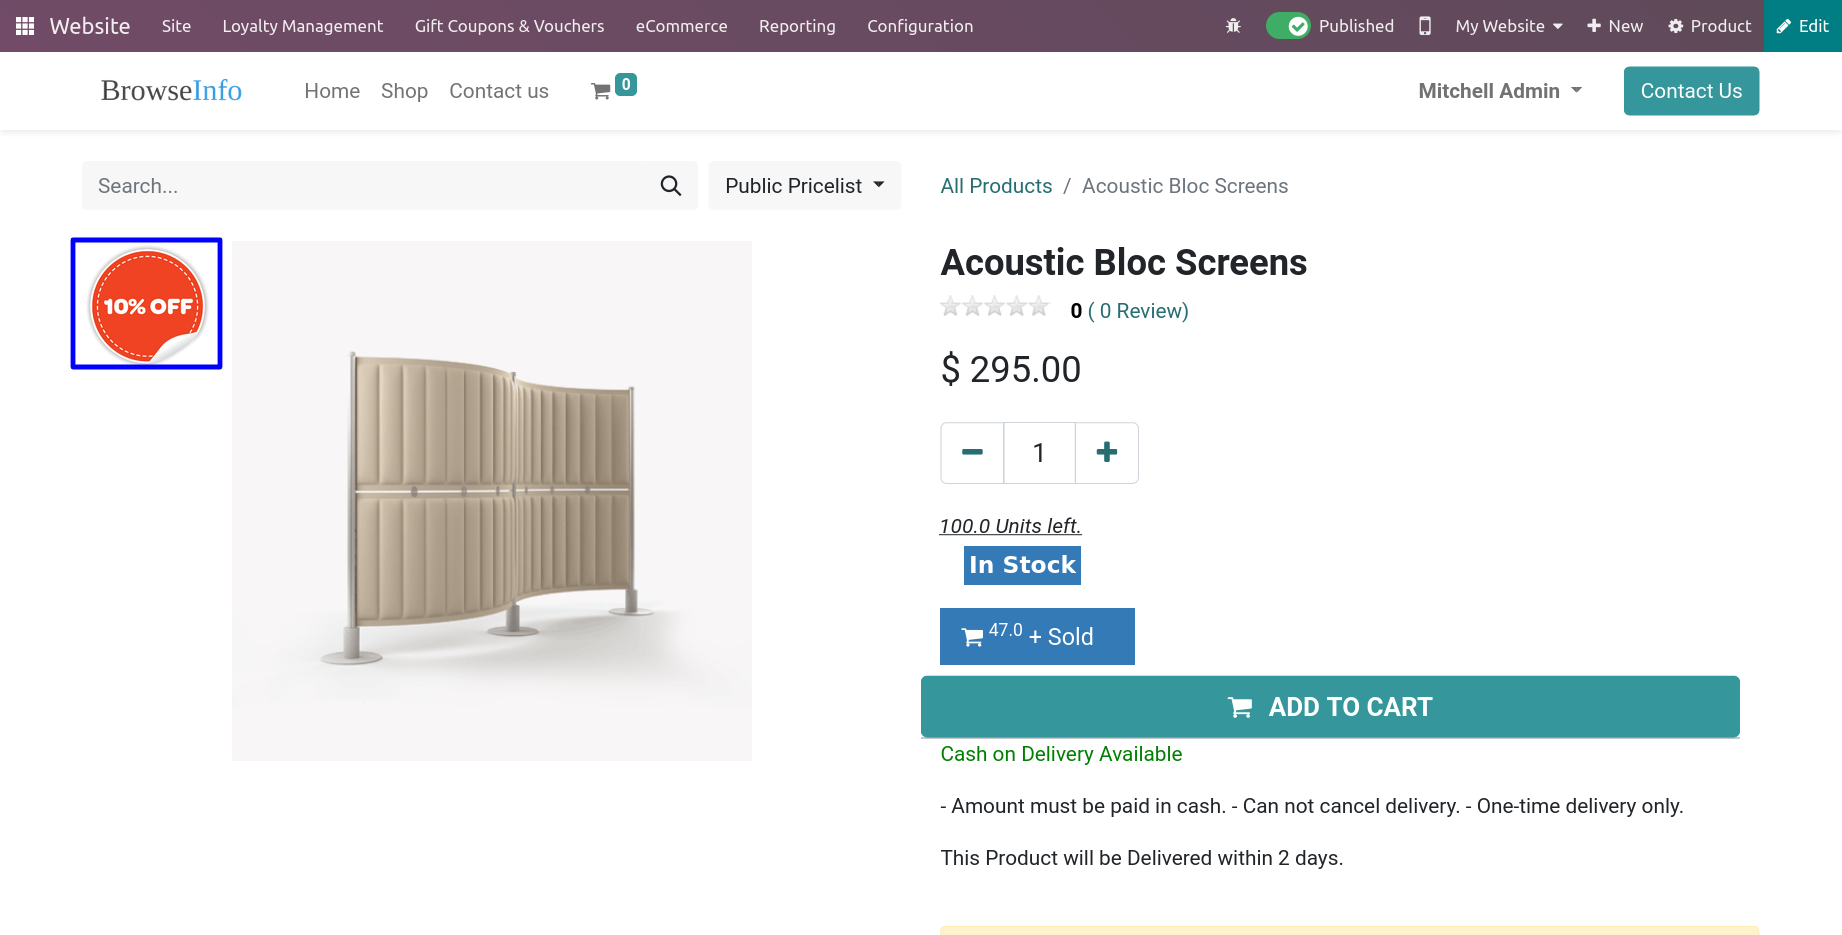Toggle the Published switch off

point(1287,26)
